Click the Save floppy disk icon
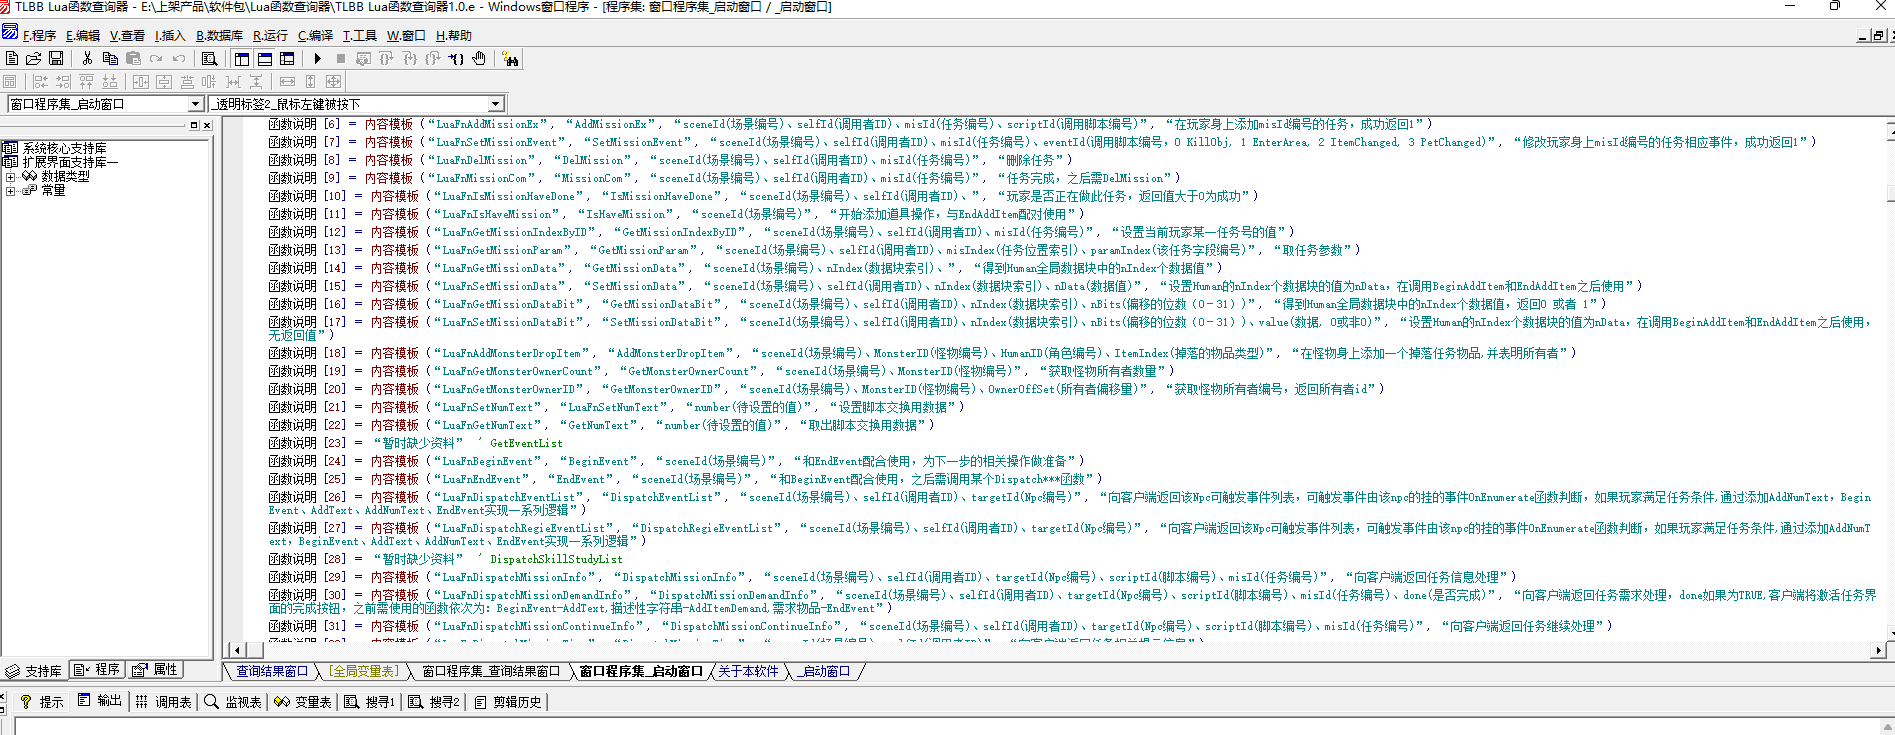This screenshot has width=1895, height=735. pos(56,59)
